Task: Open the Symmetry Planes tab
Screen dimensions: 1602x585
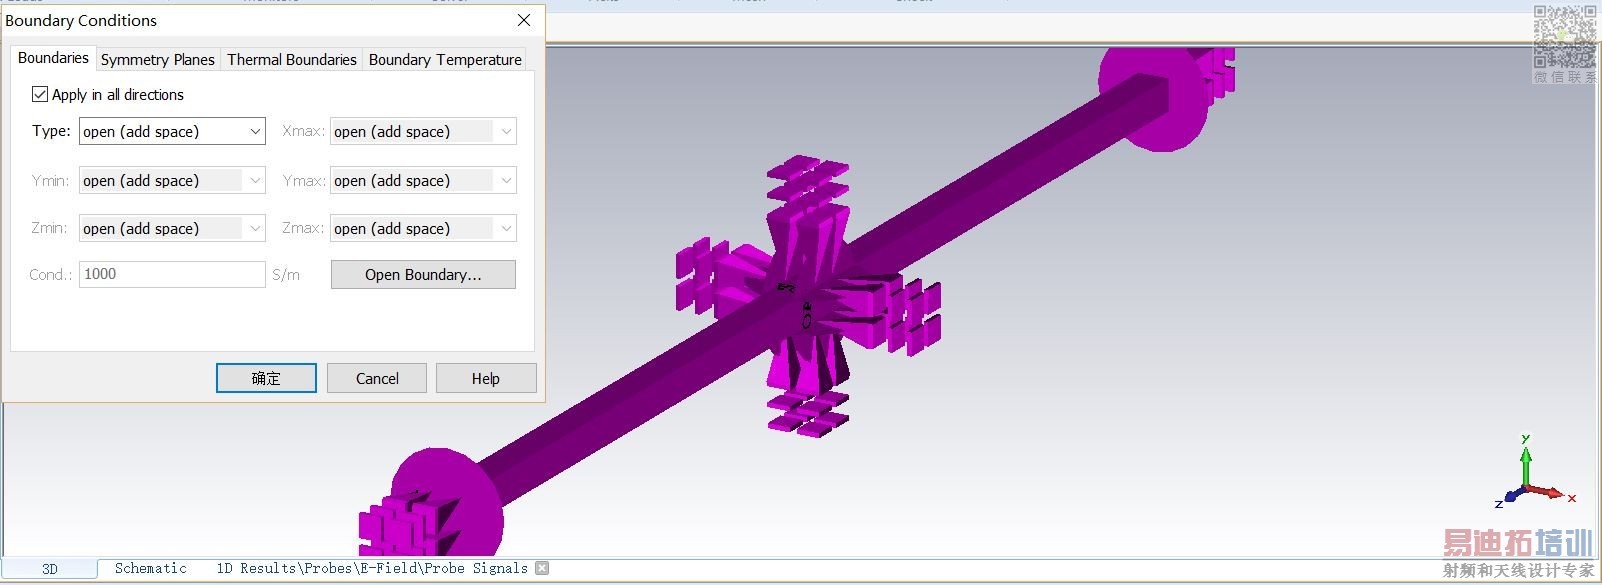Action: pyautogui.click(x=158, y=59)
